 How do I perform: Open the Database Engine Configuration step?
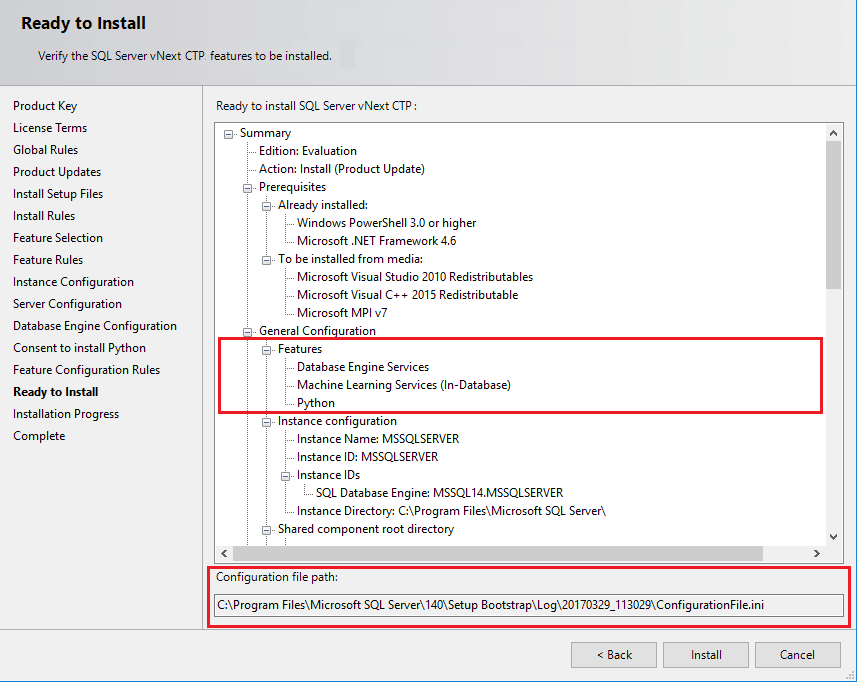[x=94, y=325]
